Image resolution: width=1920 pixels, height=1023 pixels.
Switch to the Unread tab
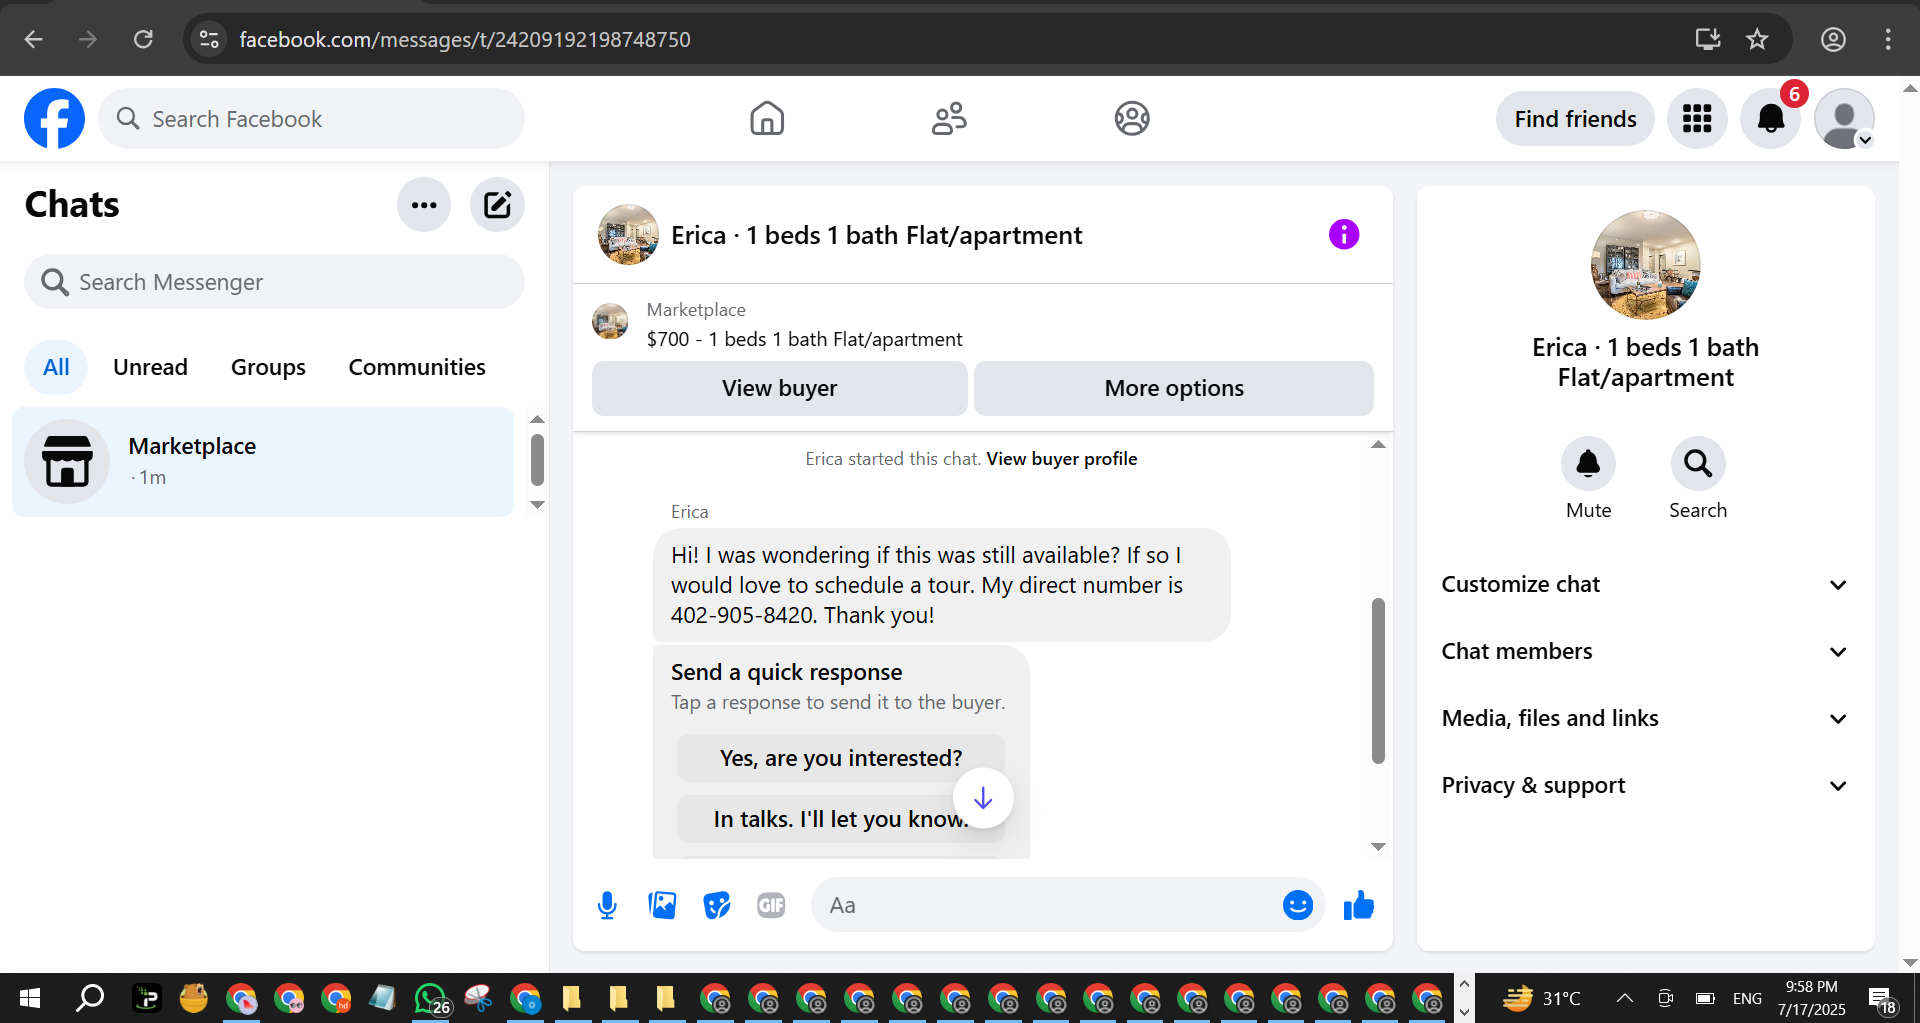(150, 367)
